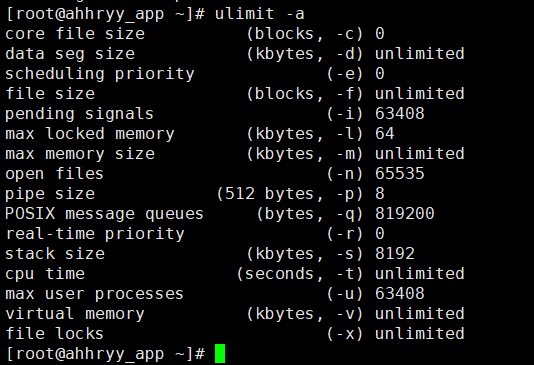534x365 pixels.
Task: Click the '(512 bytes, -p)' unit text
Action: click(290, 194)
